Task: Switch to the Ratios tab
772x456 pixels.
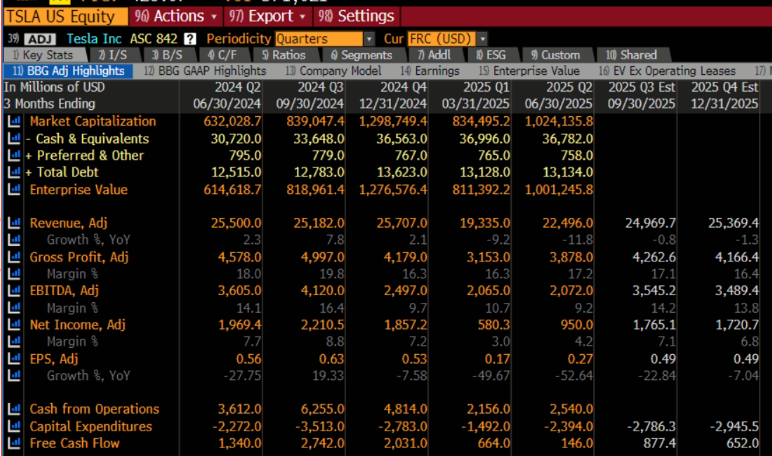Action: pyautogui.click(x=283, y=55)
